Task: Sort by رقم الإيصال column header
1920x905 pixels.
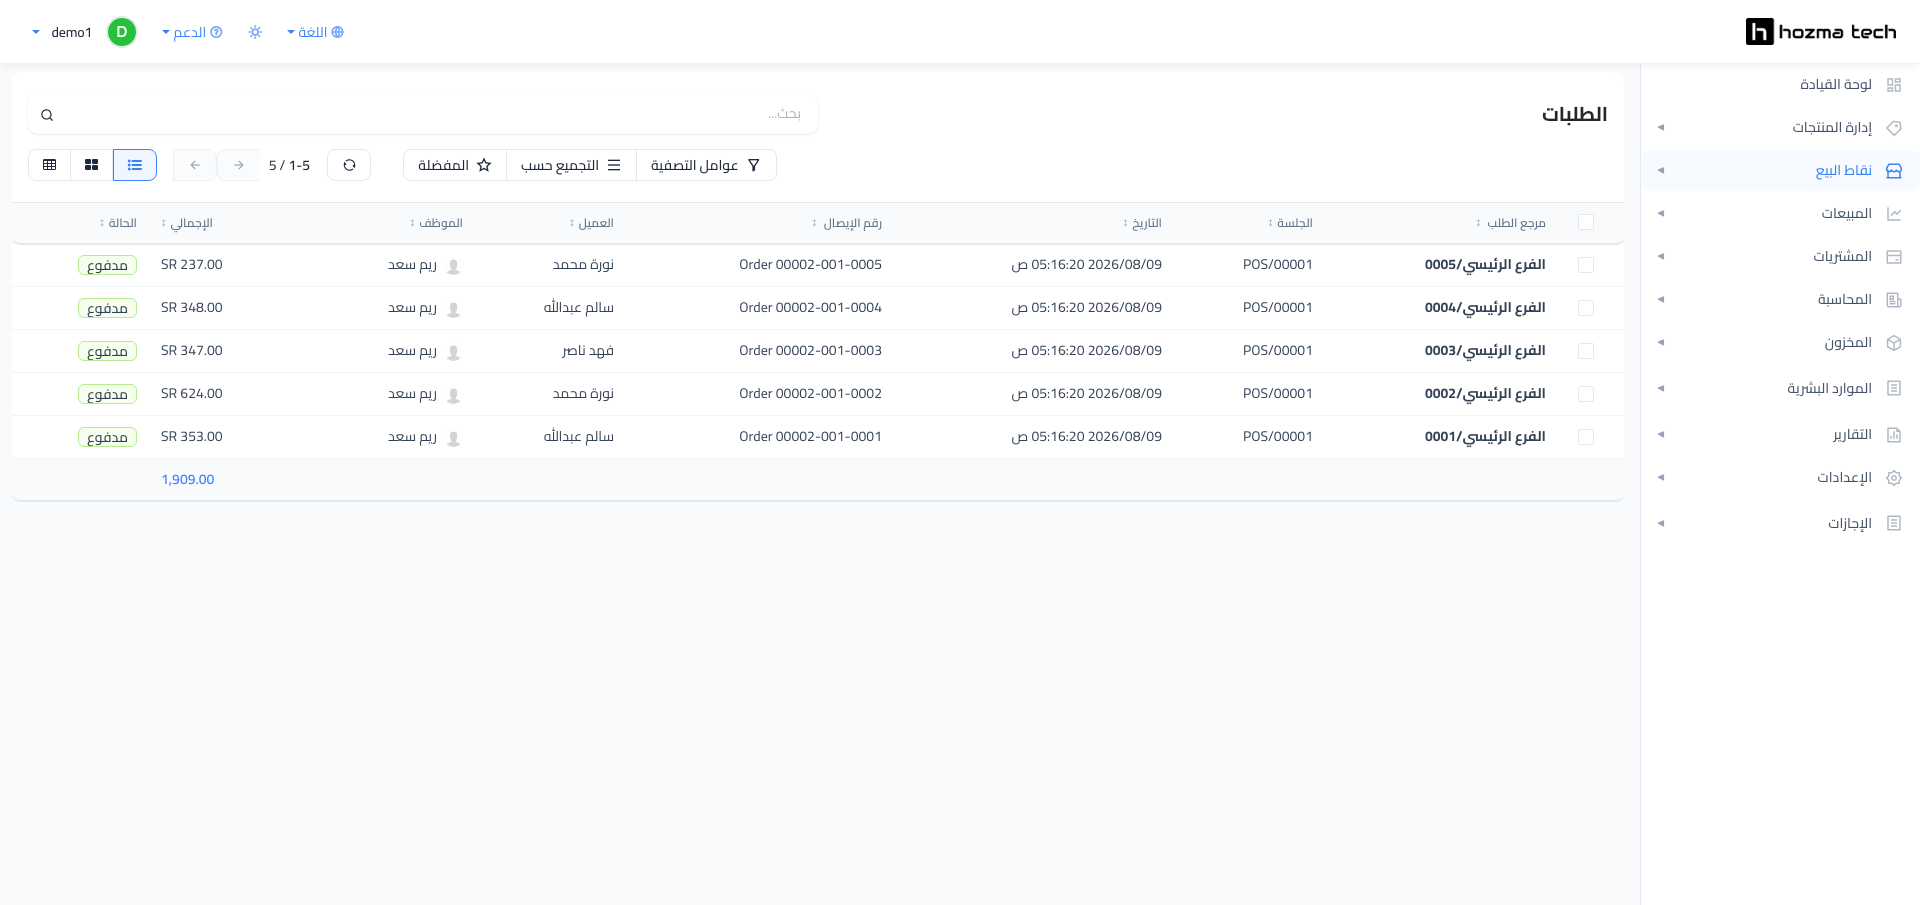Action: [x=847, y=223]
